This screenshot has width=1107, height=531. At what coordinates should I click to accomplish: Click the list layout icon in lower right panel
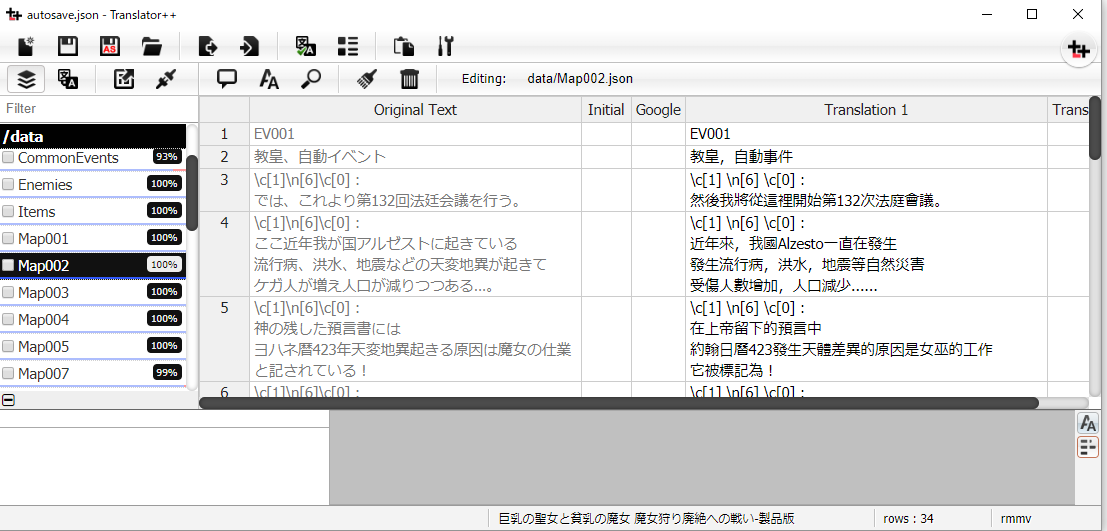click(1088, 447)
